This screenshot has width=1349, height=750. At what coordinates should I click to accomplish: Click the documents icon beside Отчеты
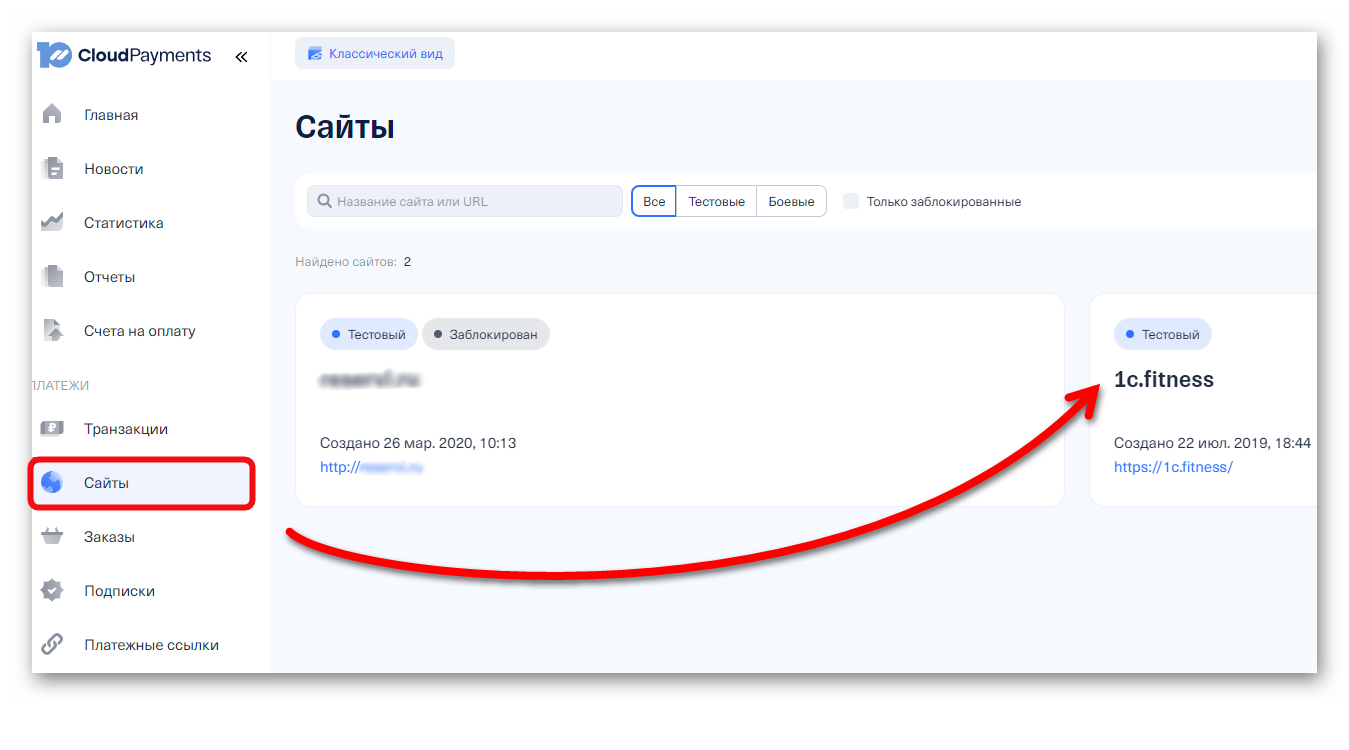point(52,276)
